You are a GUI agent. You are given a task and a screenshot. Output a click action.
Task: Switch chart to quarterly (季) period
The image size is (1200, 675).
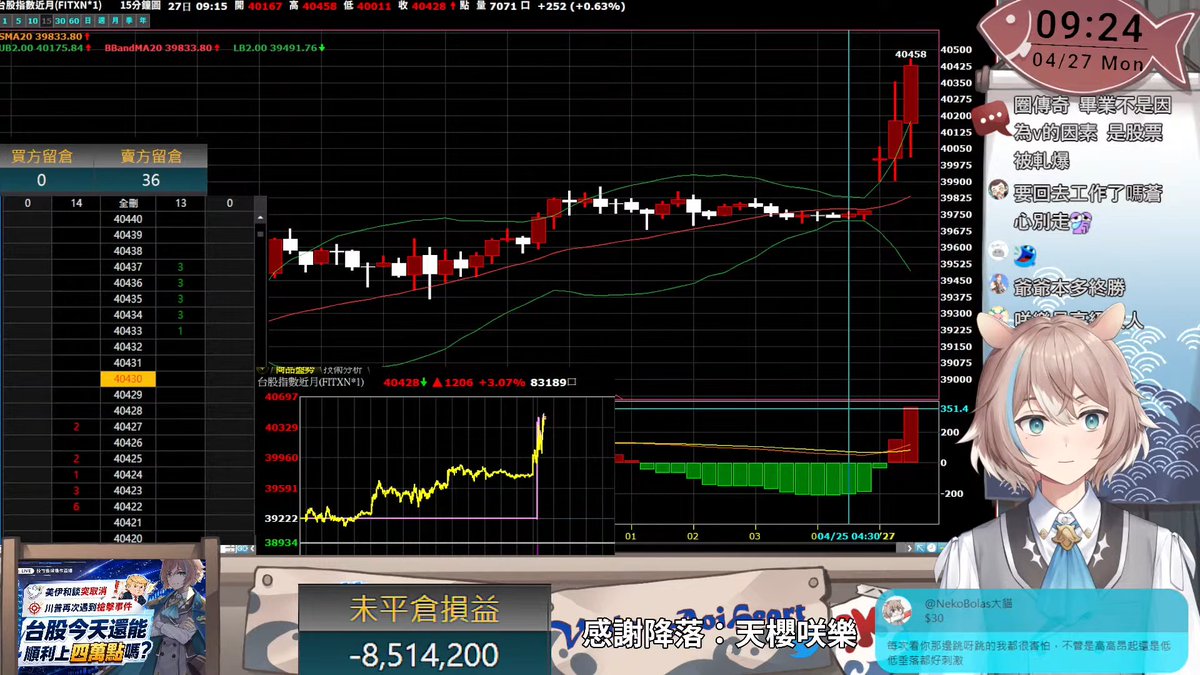(x=129, y=21)
